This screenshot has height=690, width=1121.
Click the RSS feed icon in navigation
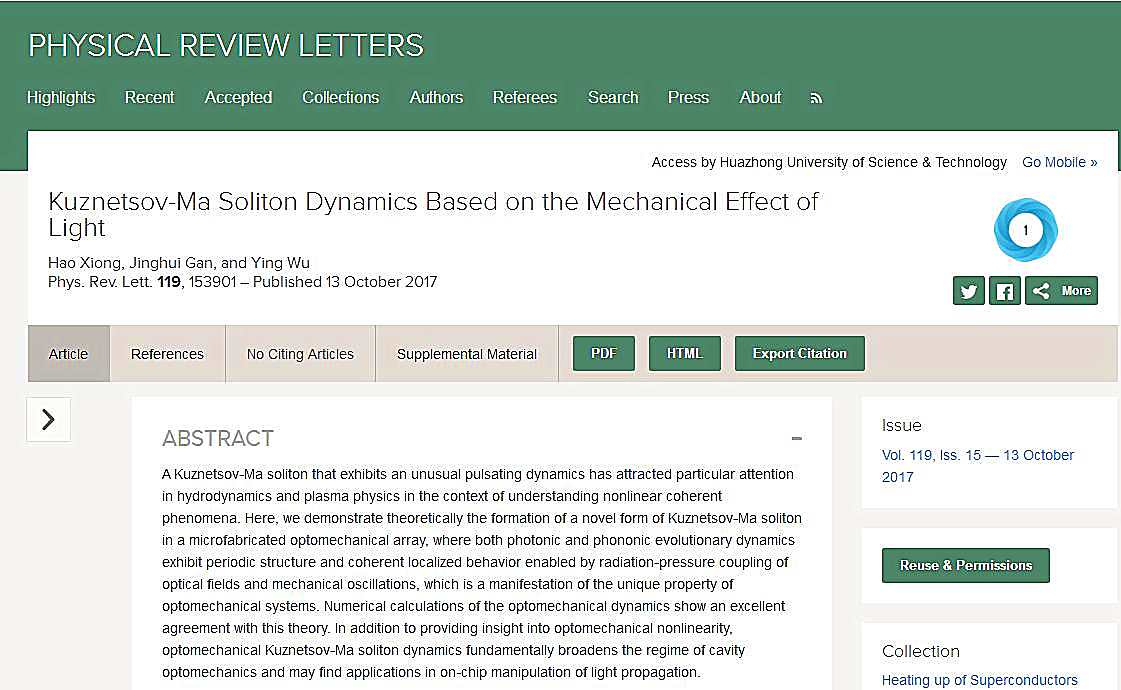816,98
